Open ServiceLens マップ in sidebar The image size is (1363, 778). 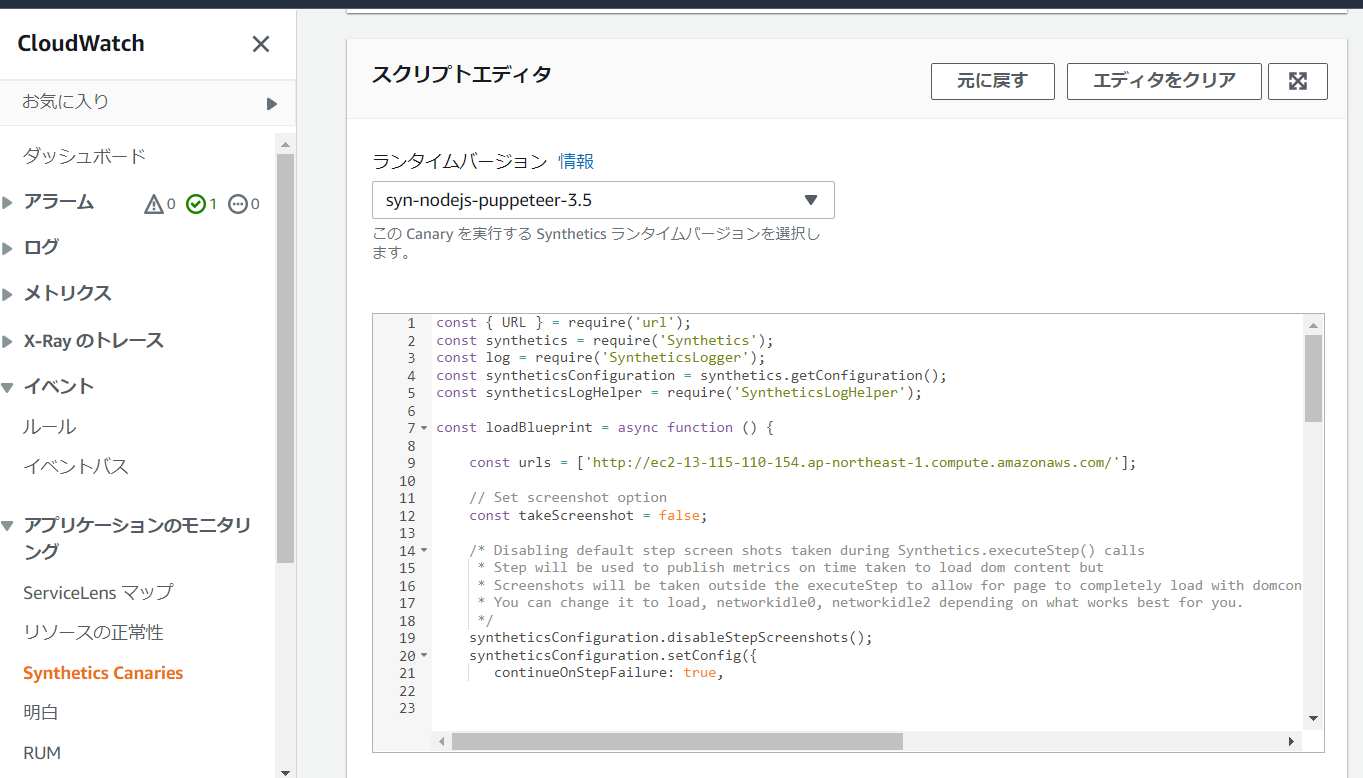[98, 592]
